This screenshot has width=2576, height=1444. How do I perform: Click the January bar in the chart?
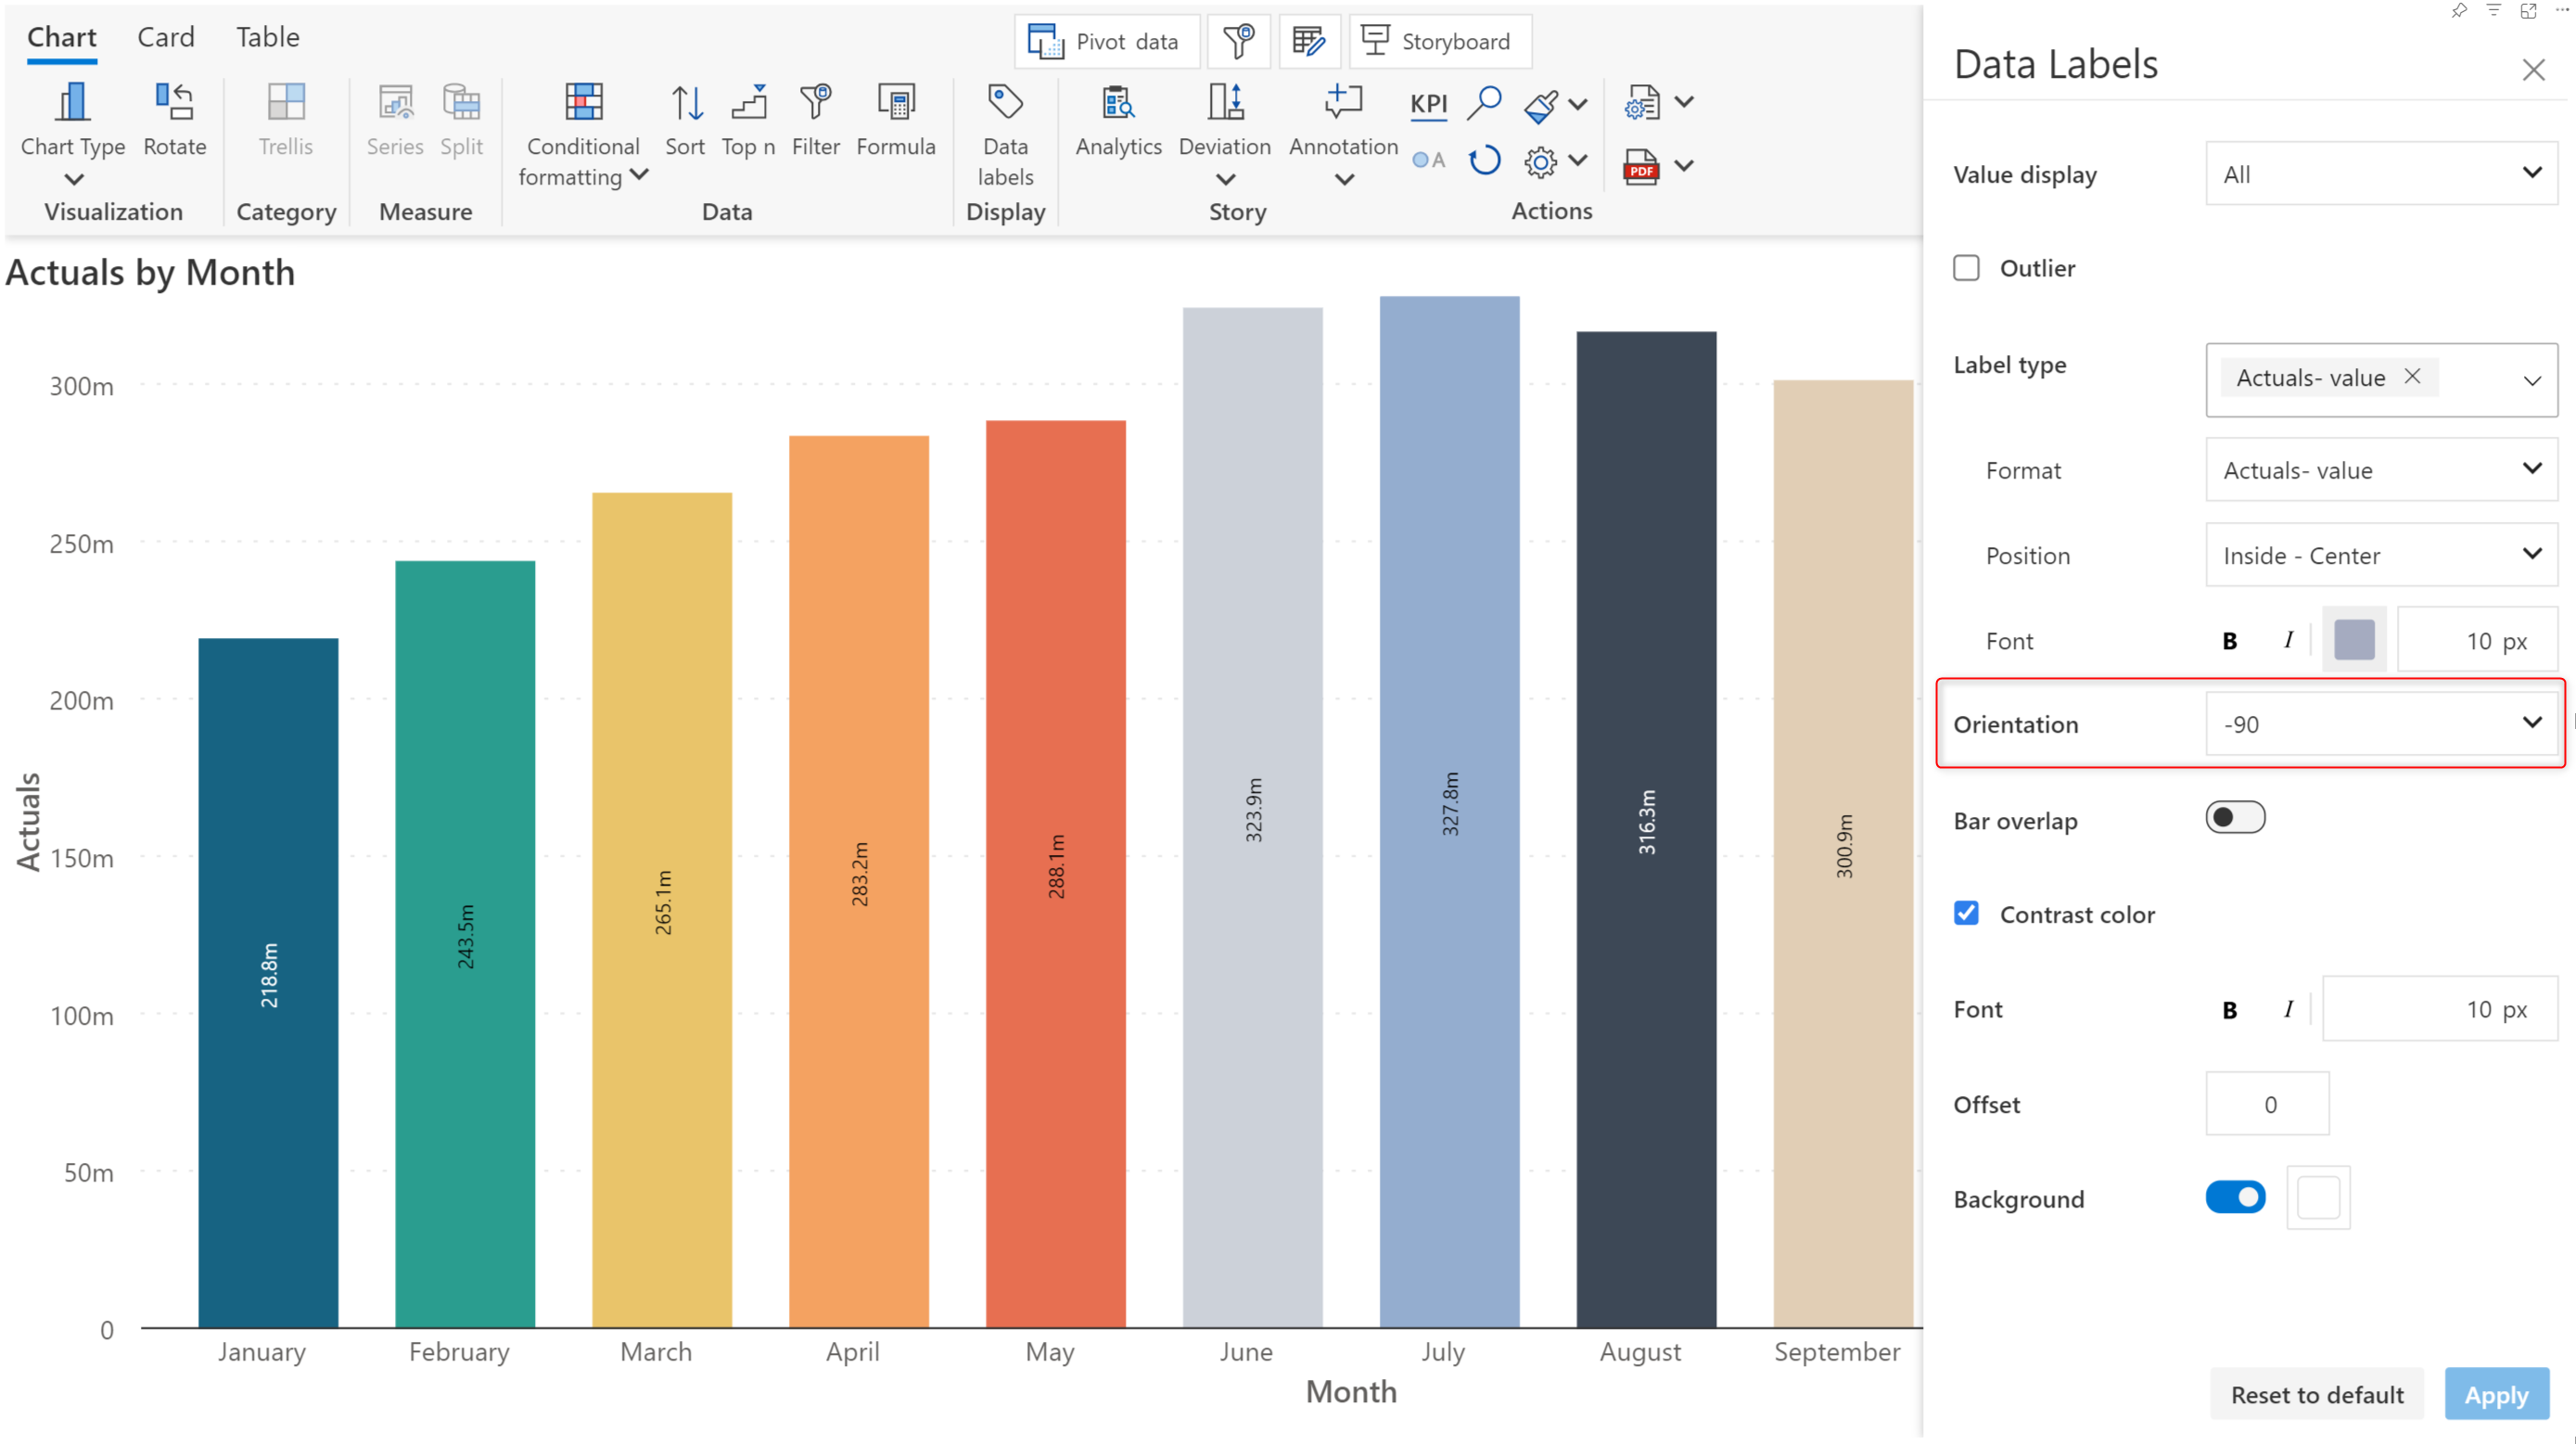[x=268, y=983]
